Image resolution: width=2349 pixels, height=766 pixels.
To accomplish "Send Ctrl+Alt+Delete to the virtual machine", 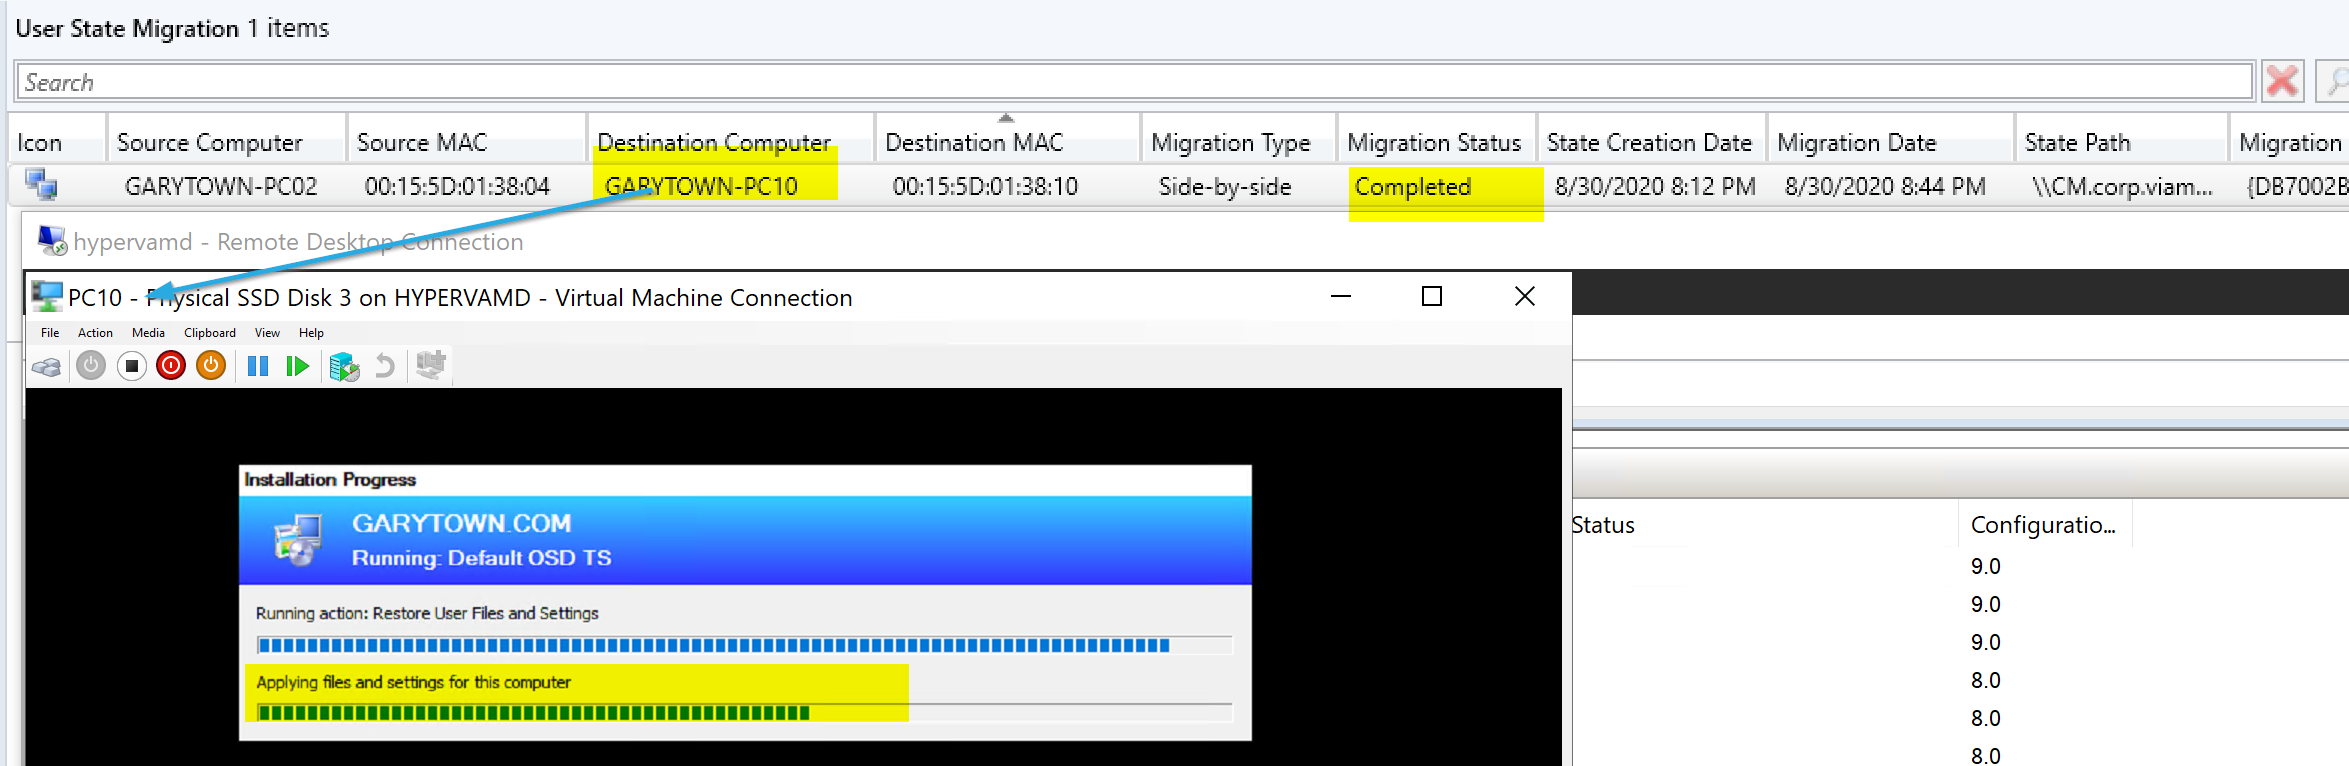I will [x=46, y=367].
